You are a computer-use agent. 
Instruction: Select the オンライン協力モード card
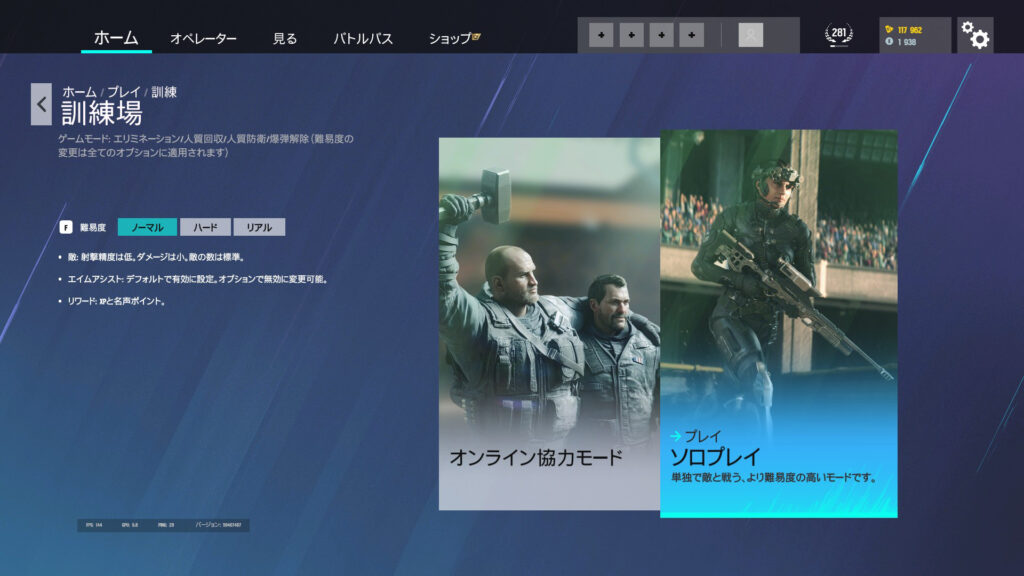pyautogui.click(x=549, y=324)
